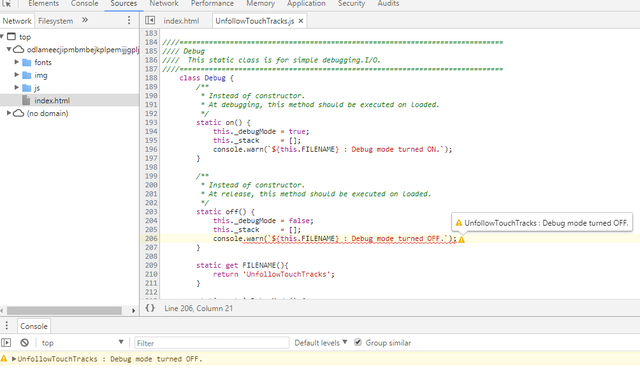Open the top execution context dropdown
The height and width of the screenshot is (378, 640).
click(x=82, y=343)
